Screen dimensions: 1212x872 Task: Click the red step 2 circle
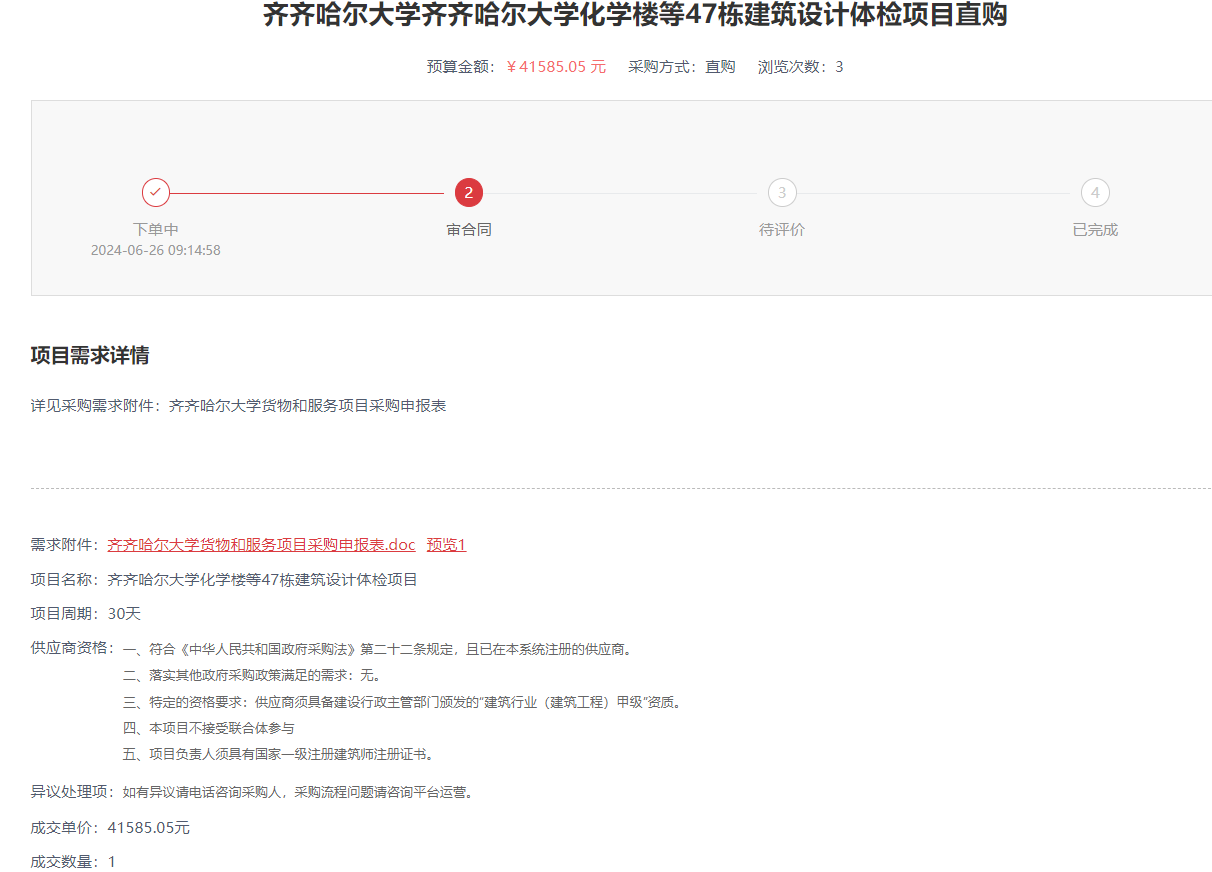pos(469,192)
